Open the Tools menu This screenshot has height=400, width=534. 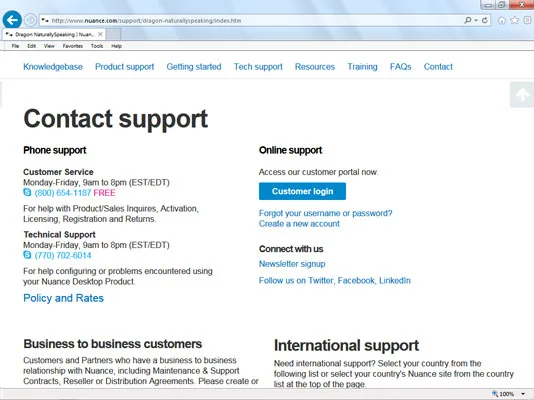coord(97,46)
